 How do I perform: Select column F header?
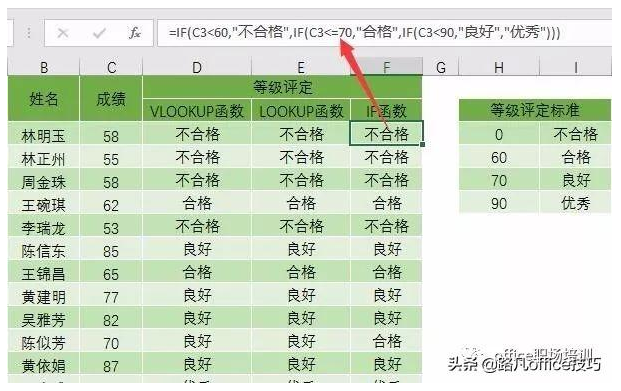(x=387, y=67)
